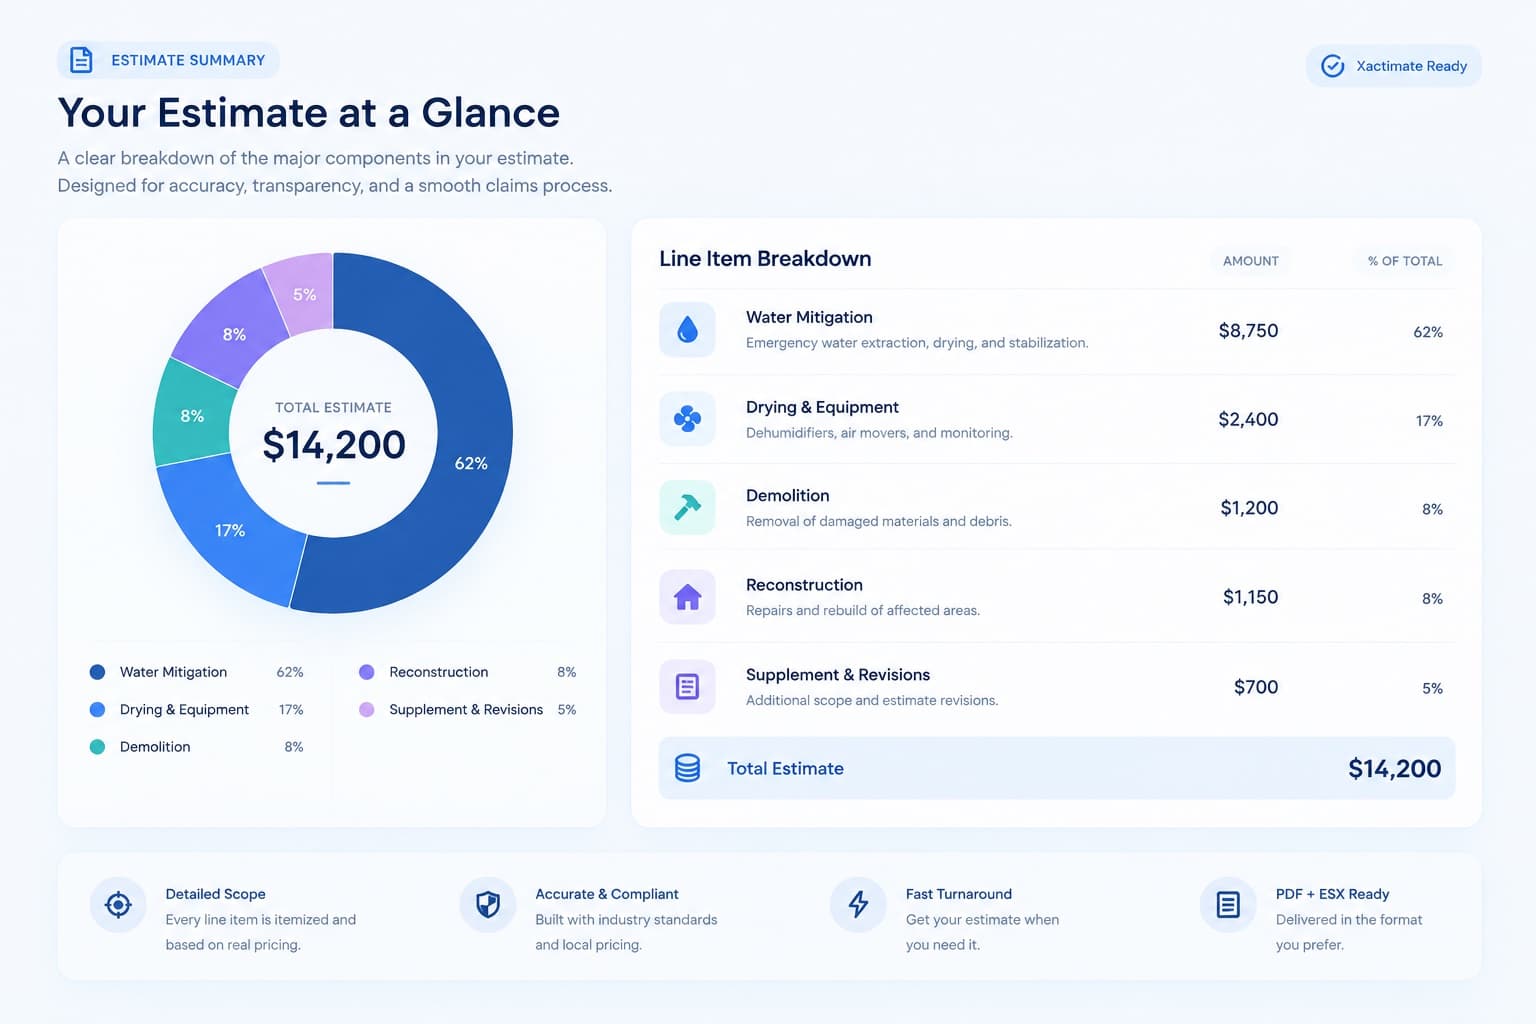1536x1024 pixels.
Task: Click the document icon beside Estimate Summary
Action: pos(81,60)
